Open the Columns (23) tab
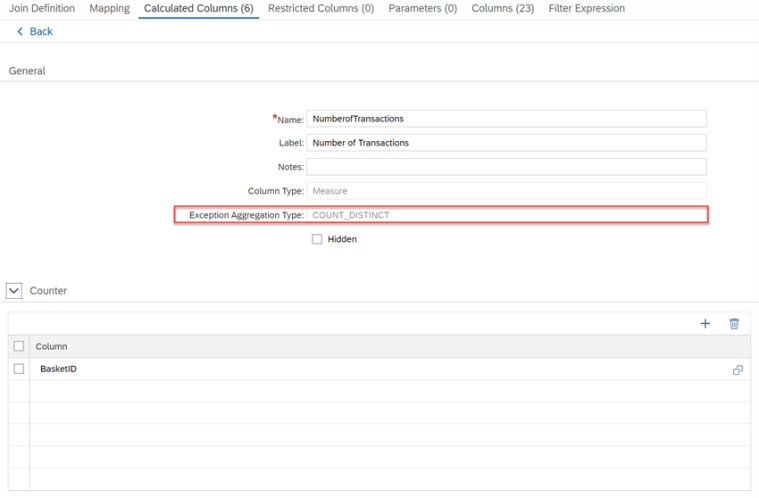759x498 pixels. [x=502, y=9]
